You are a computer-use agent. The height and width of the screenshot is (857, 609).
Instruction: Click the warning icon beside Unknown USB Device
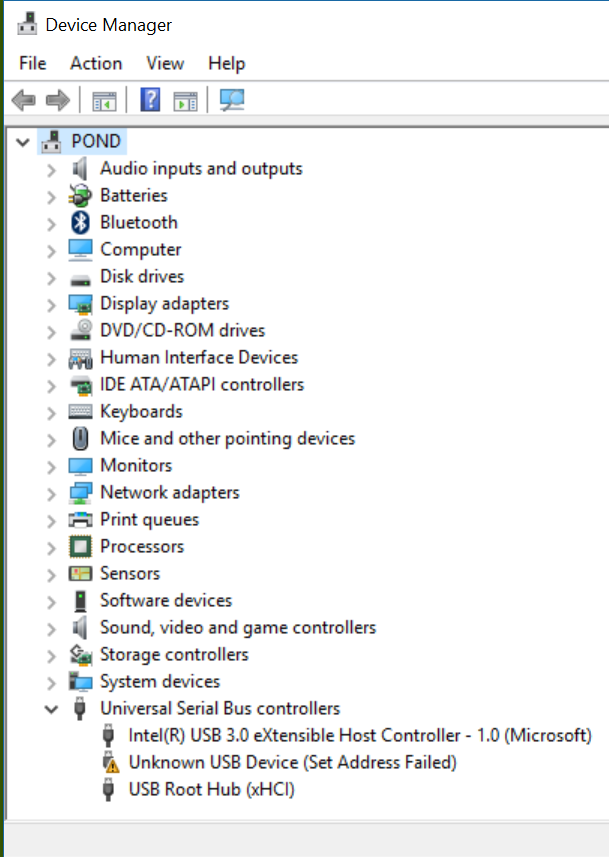pos(110,762)
